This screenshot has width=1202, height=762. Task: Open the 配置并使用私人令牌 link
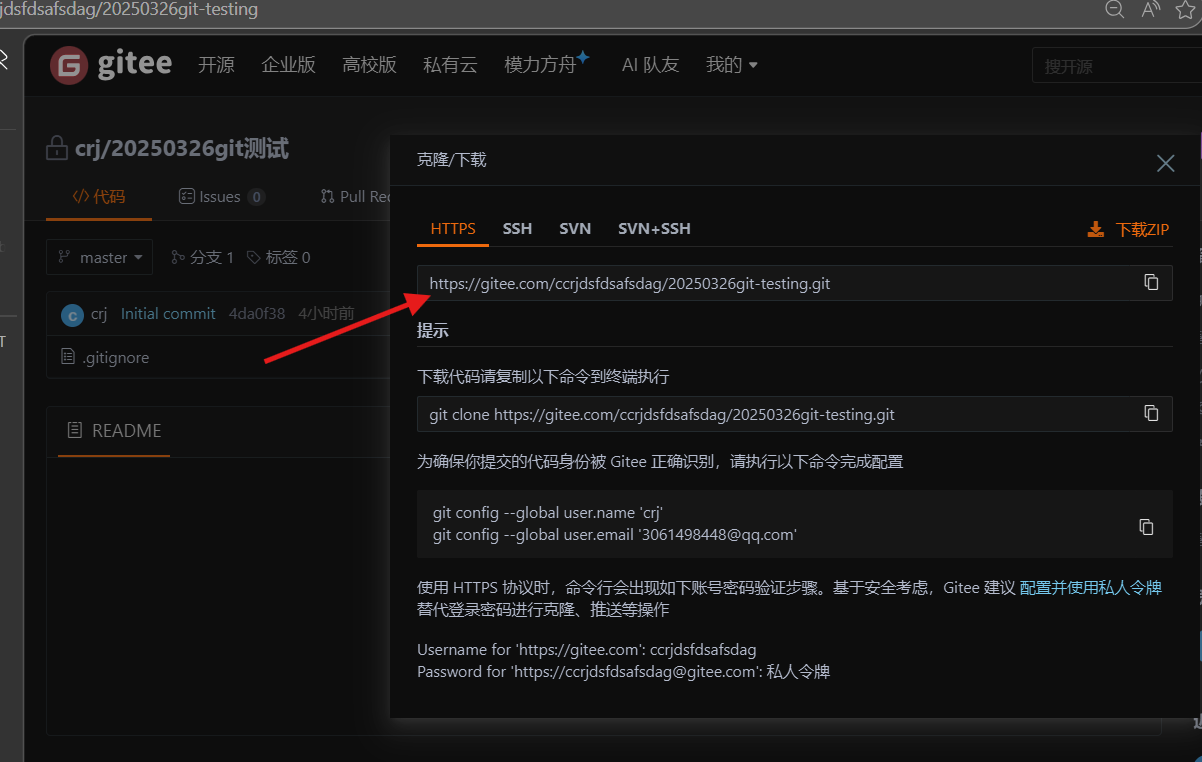[x=1090, y=587]
